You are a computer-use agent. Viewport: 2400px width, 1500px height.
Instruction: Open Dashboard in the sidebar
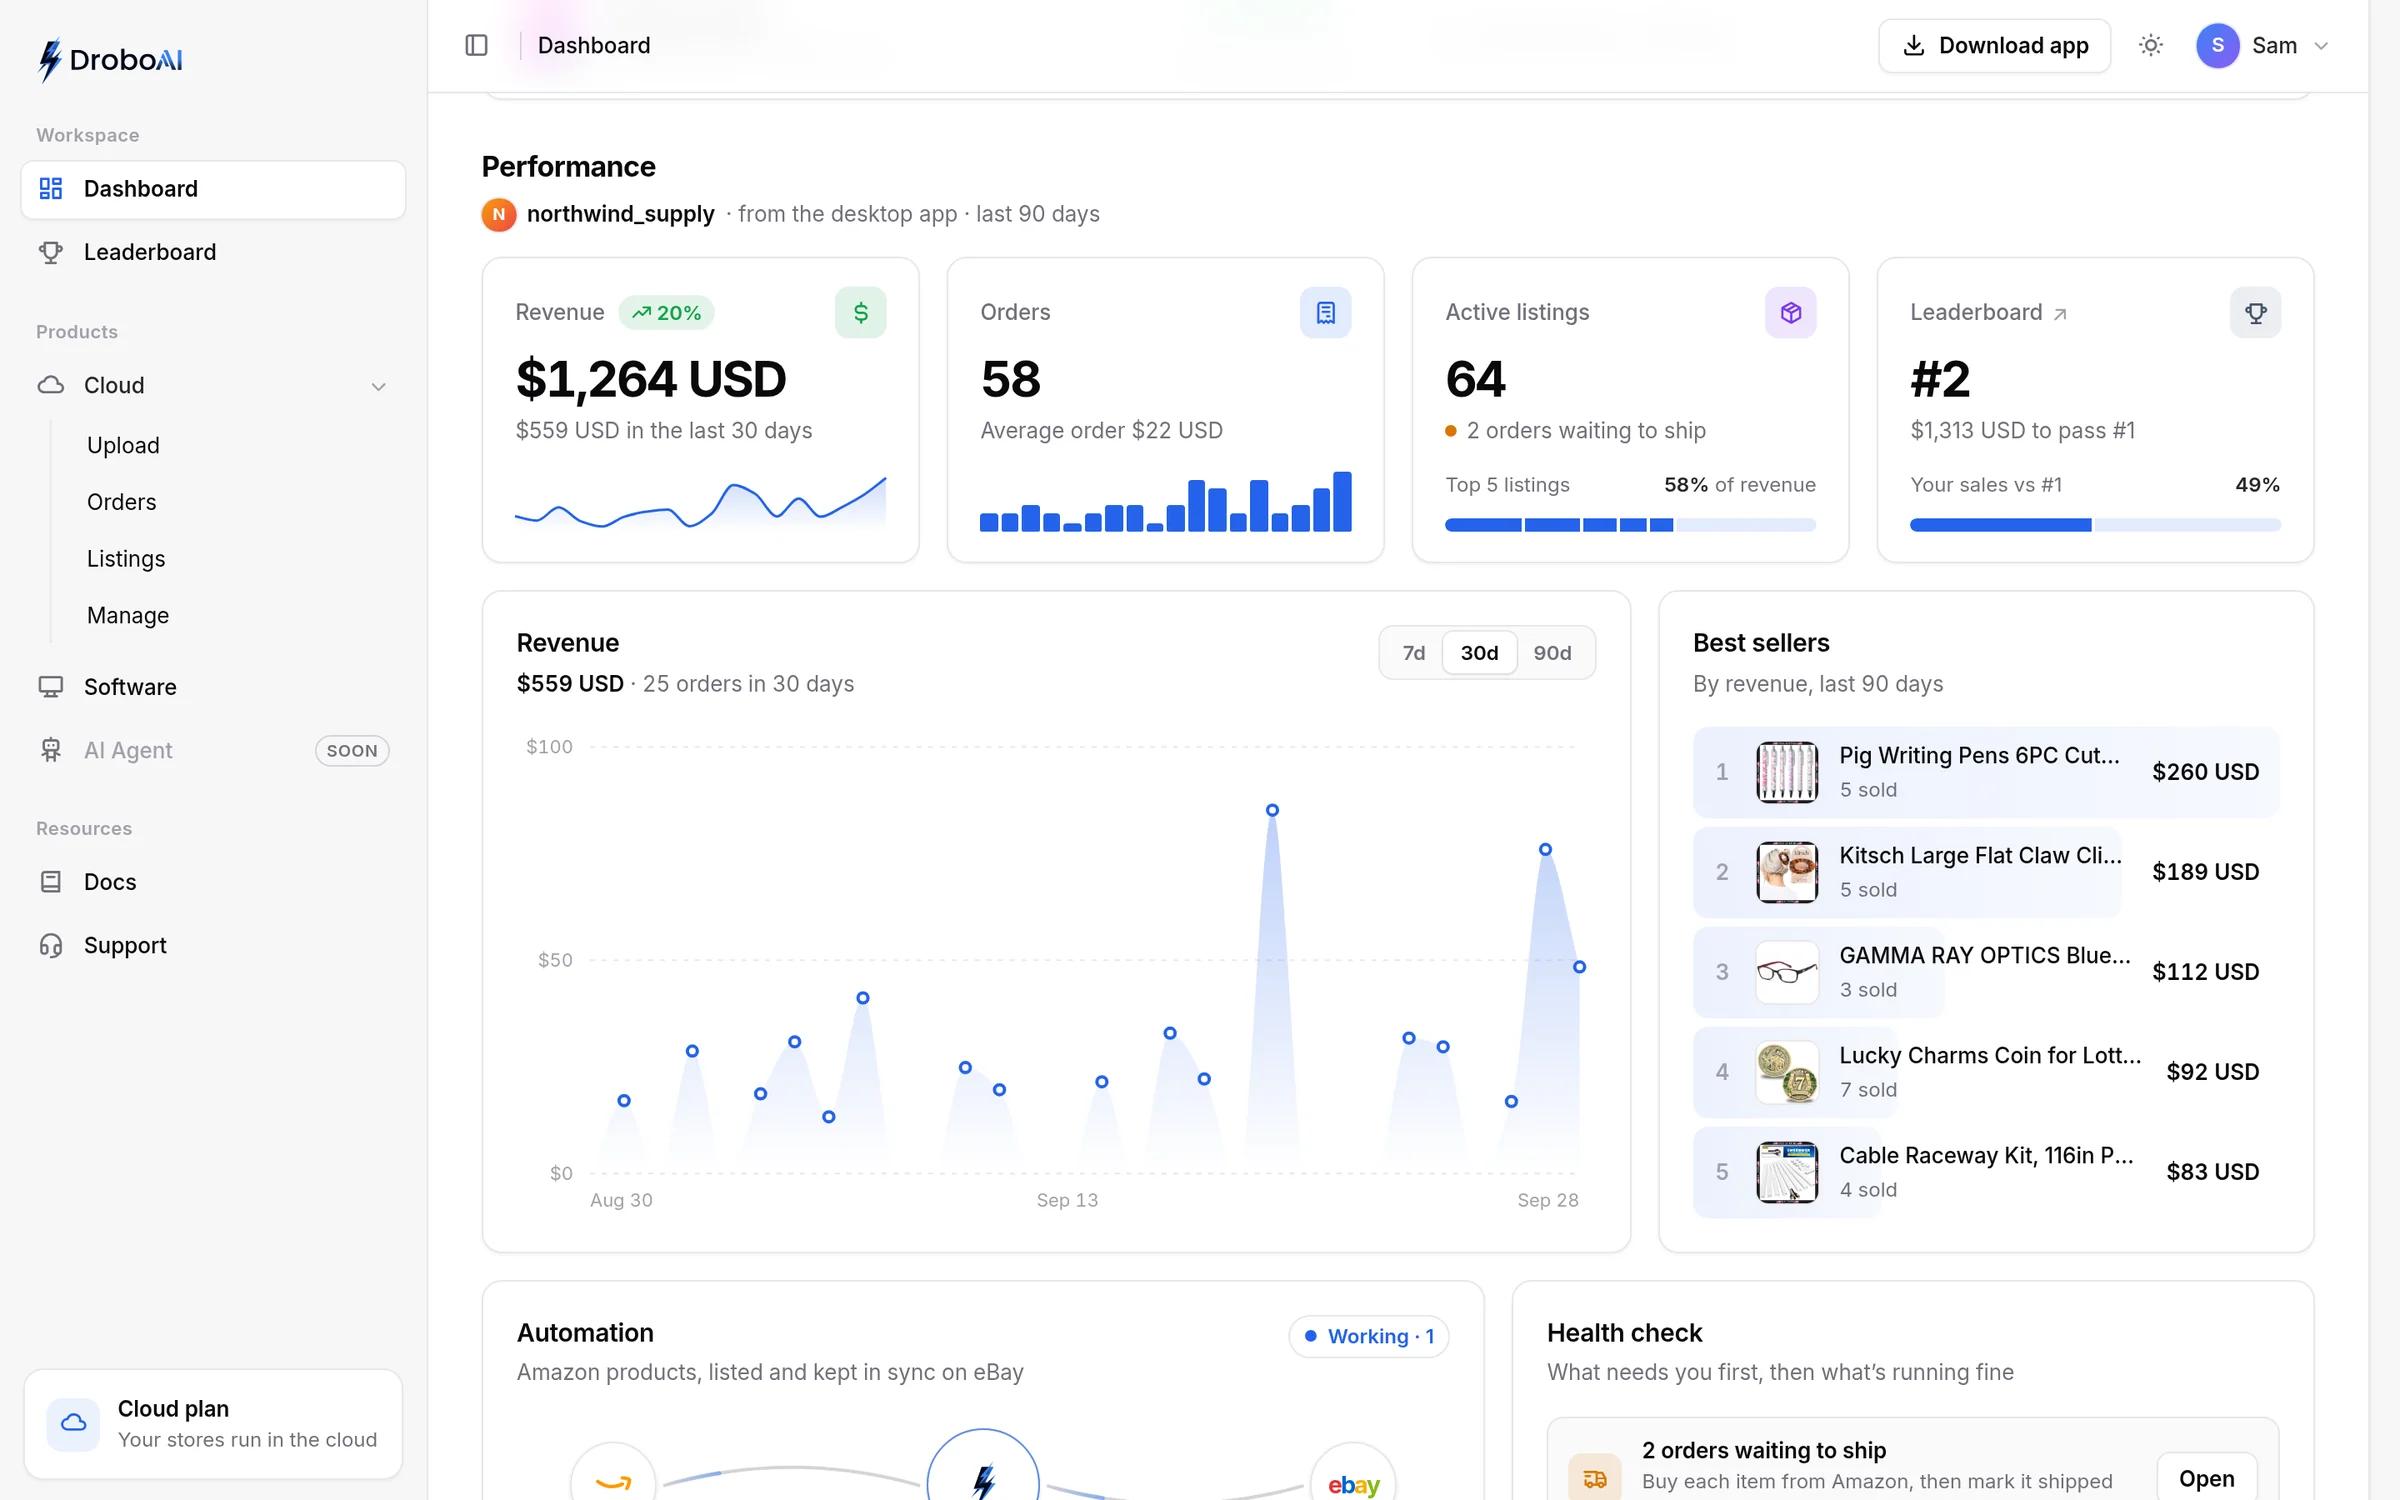pos(213,189)
